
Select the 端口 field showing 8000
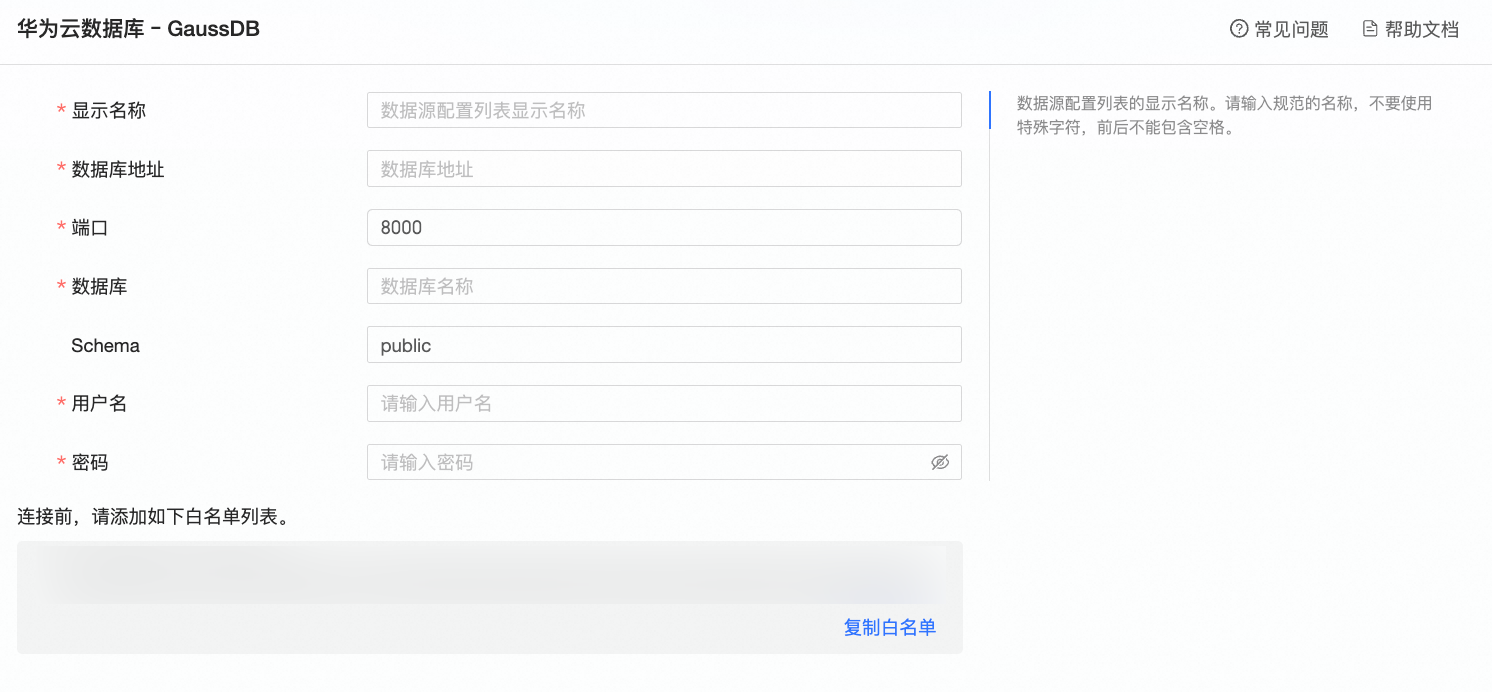tap(664, 227)
